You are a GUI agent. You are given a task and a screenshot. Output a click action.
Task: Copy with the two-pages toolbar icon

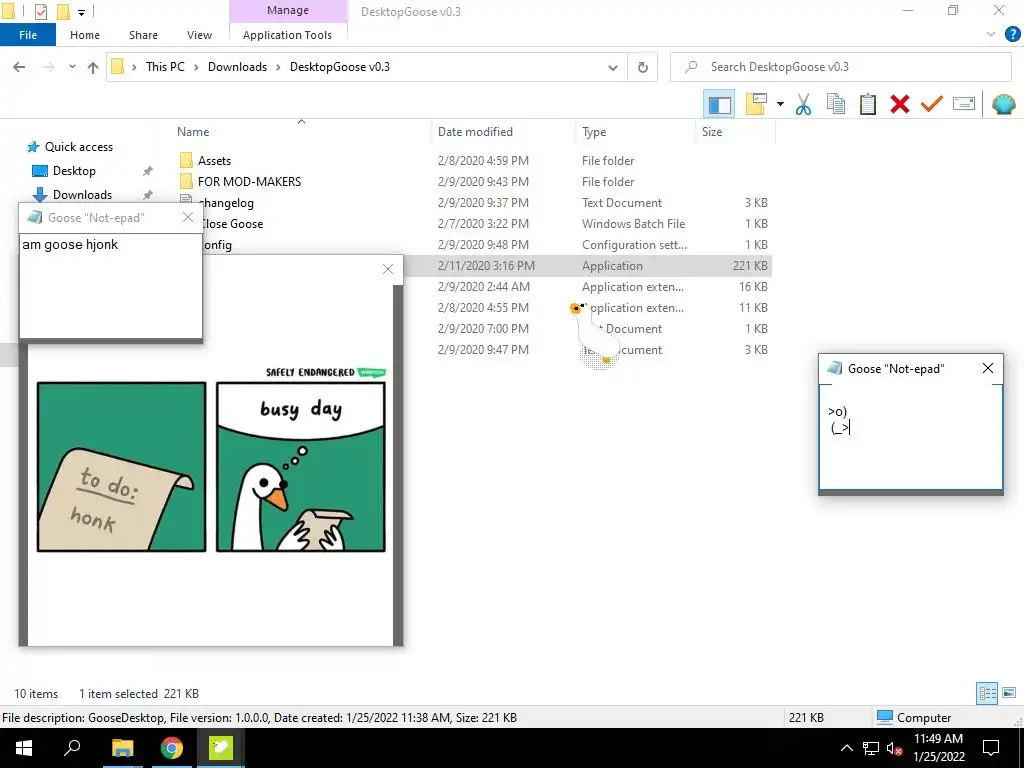pyautogui.click(x=835, y=104)
